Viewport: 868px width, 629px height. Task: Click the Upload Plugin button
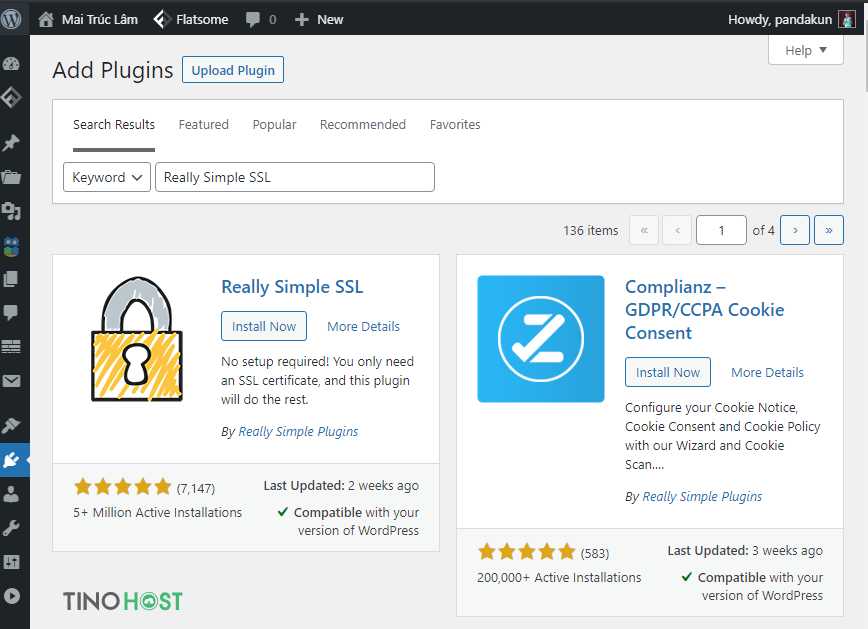pos(233,70)
